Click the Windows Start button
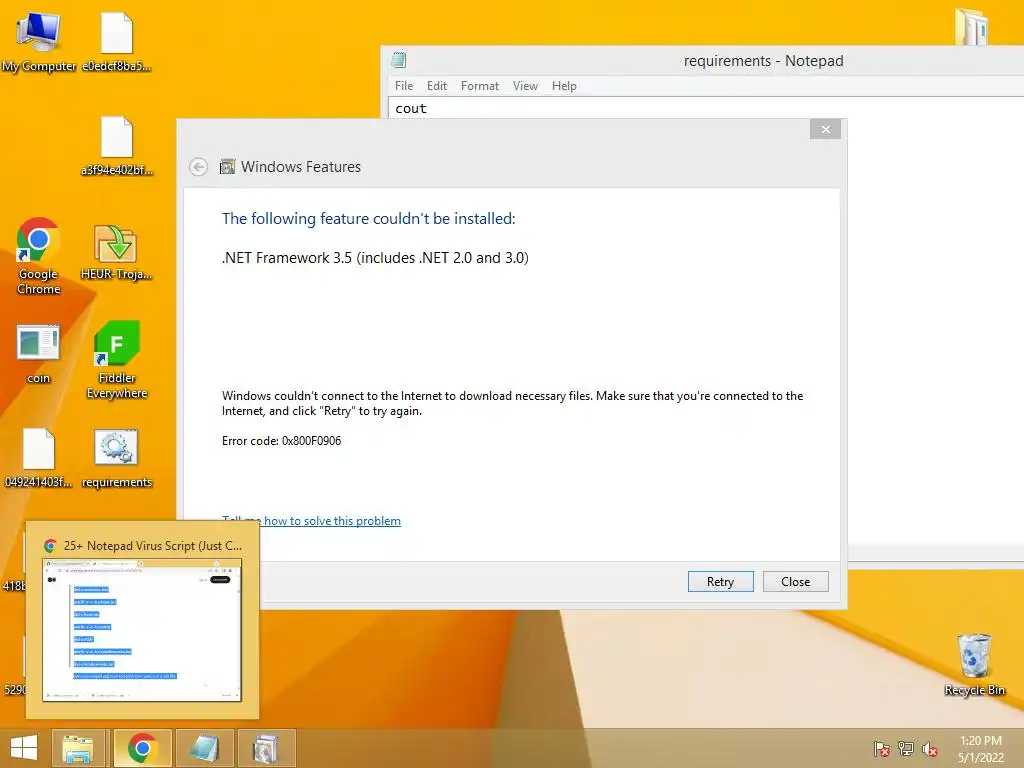The image size is (1024, 768). click(x=24, y=748)
